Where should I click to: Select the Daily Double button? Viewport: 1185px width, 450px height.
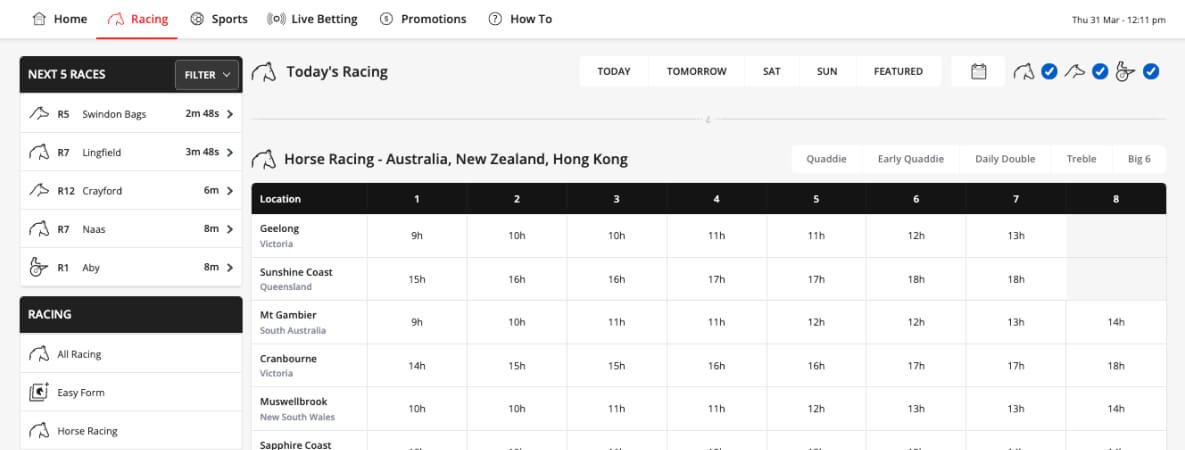point(1005,159)
